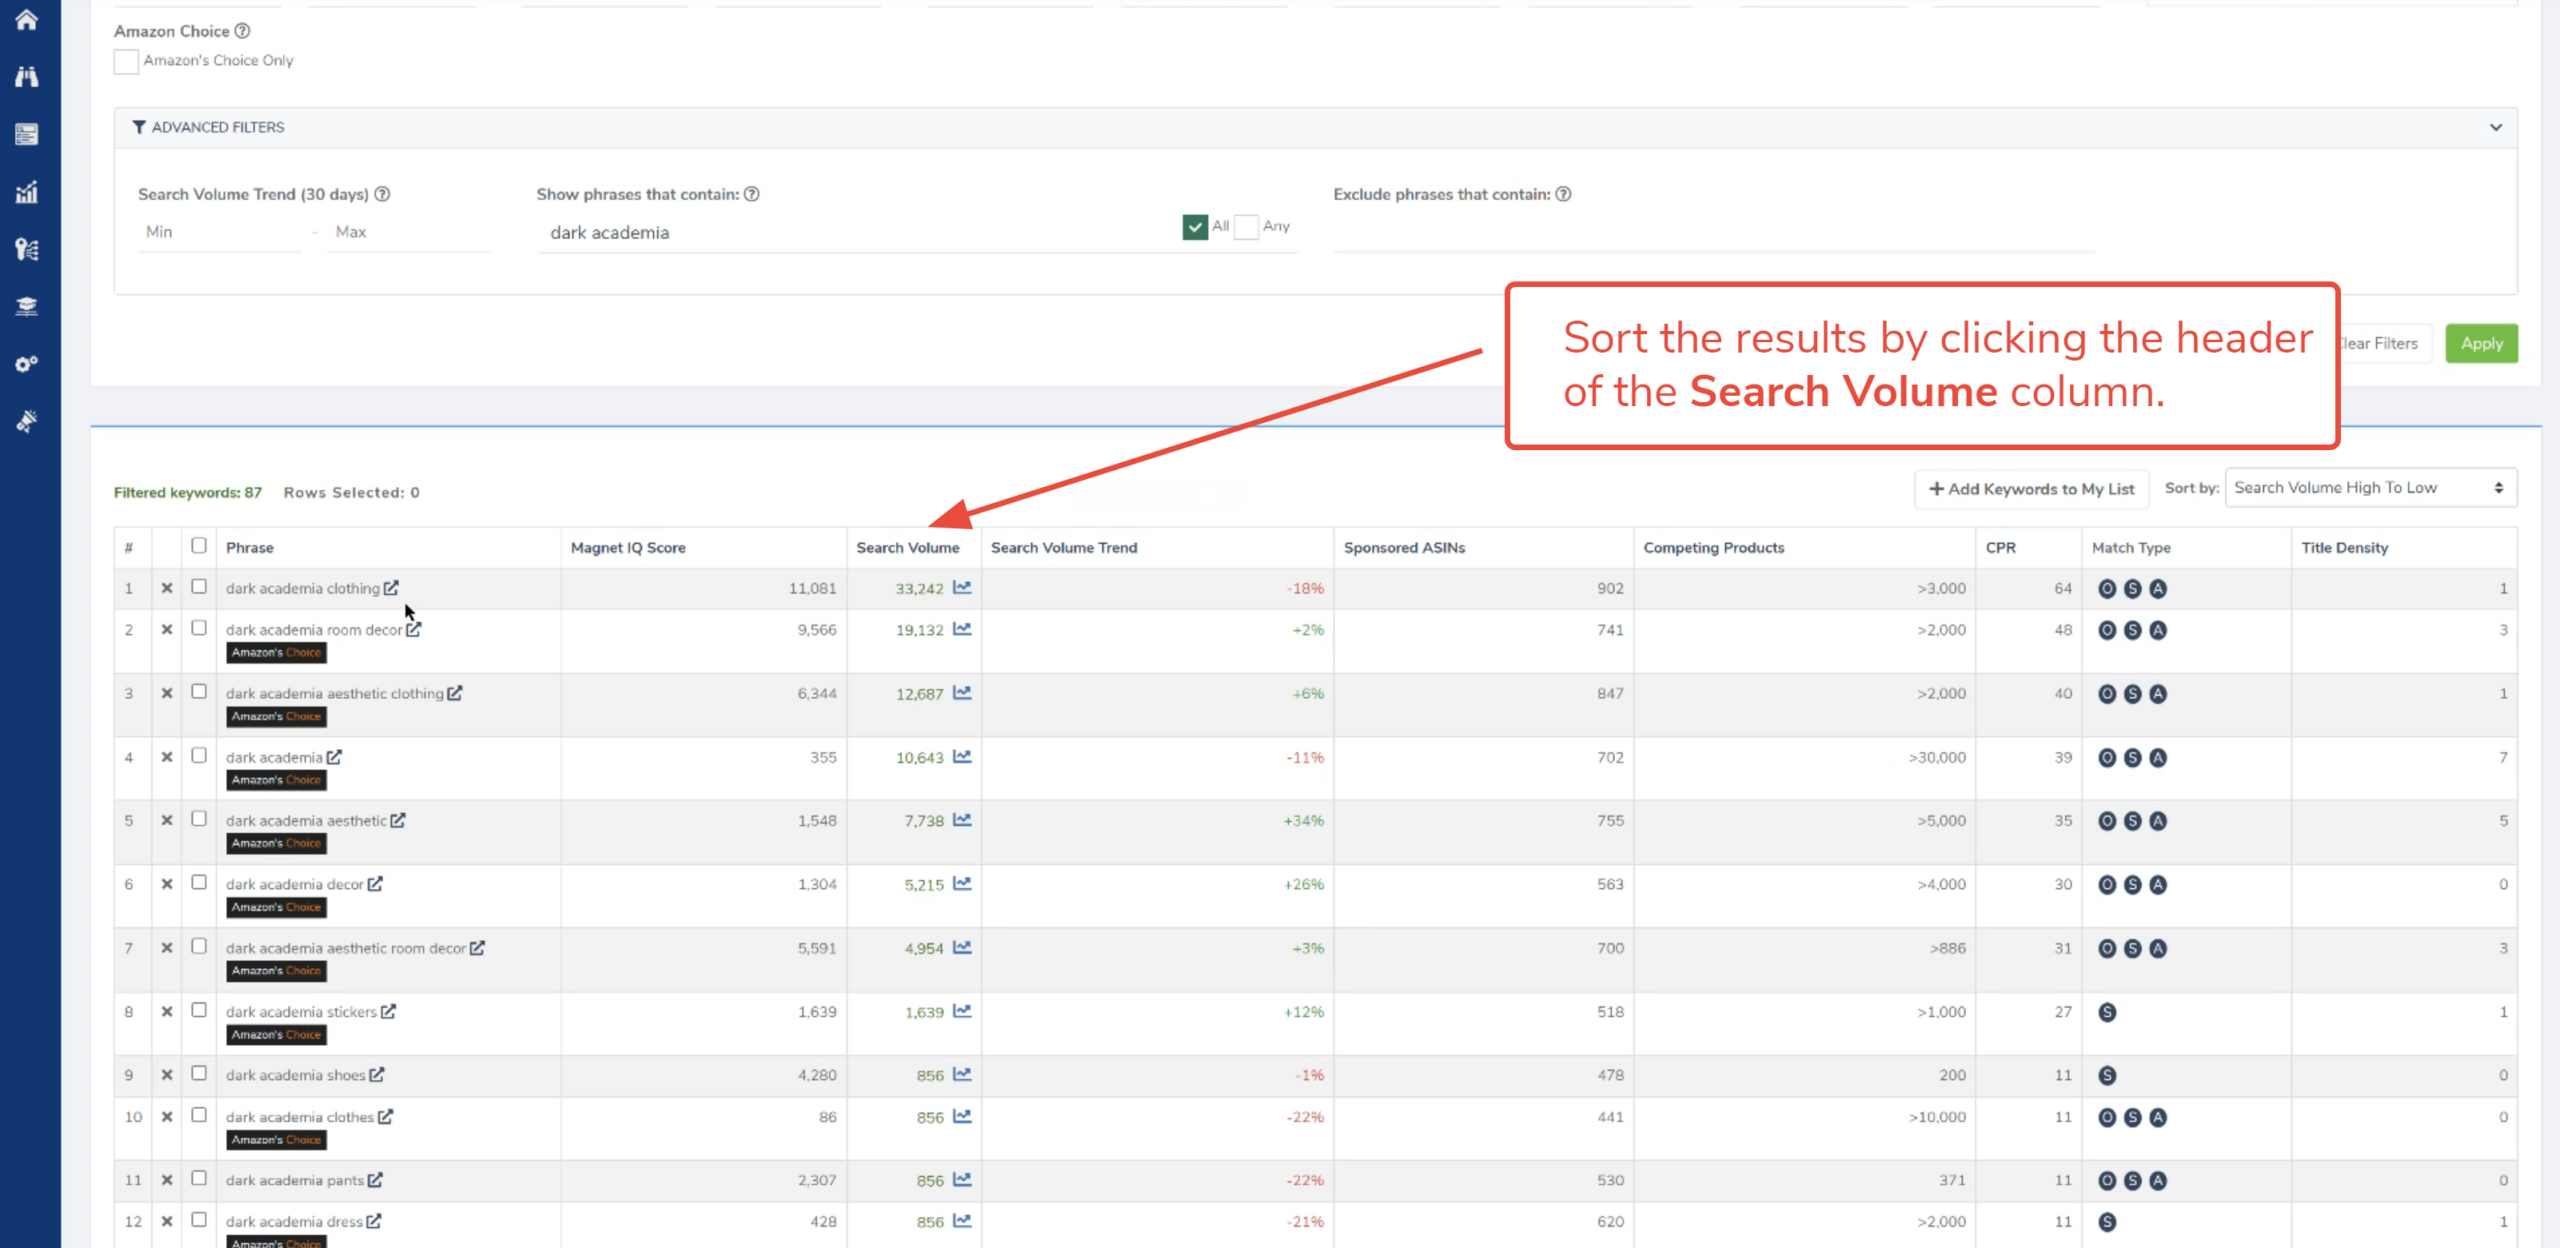2560x1248 pixels.
Task: Remove the dark academia room decor row
Action: point(167,630)
